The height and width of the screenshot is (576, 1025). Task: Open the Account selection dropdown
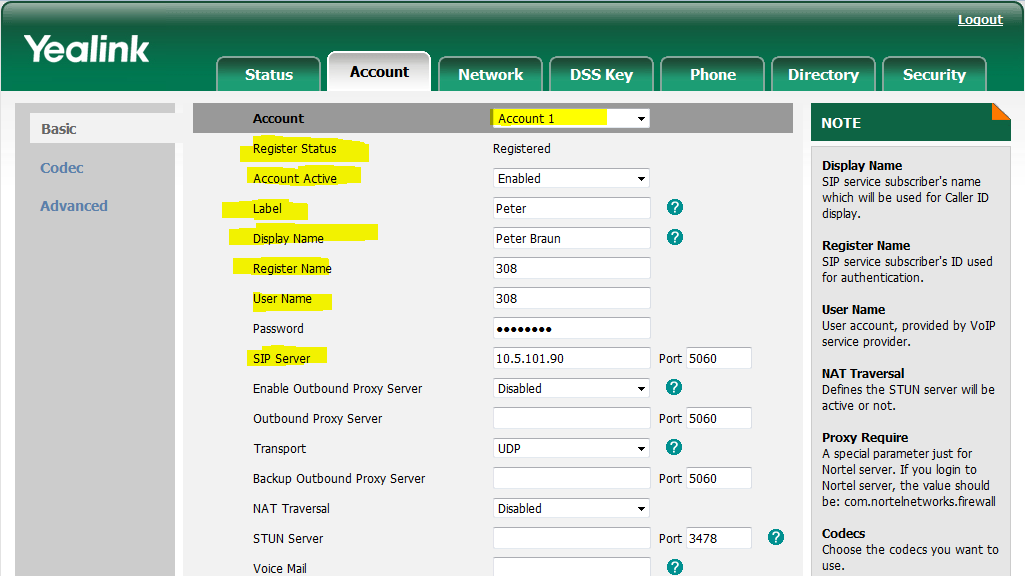pos(571,118)
